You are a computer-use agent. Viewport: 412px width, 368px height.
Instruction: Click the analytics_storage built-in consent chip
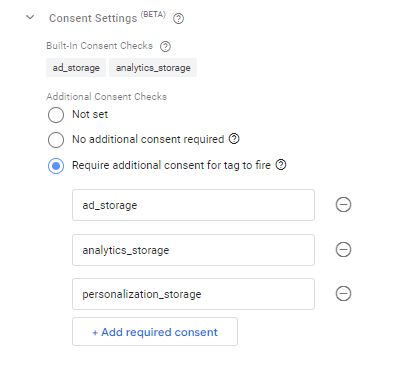pos(153,68)
